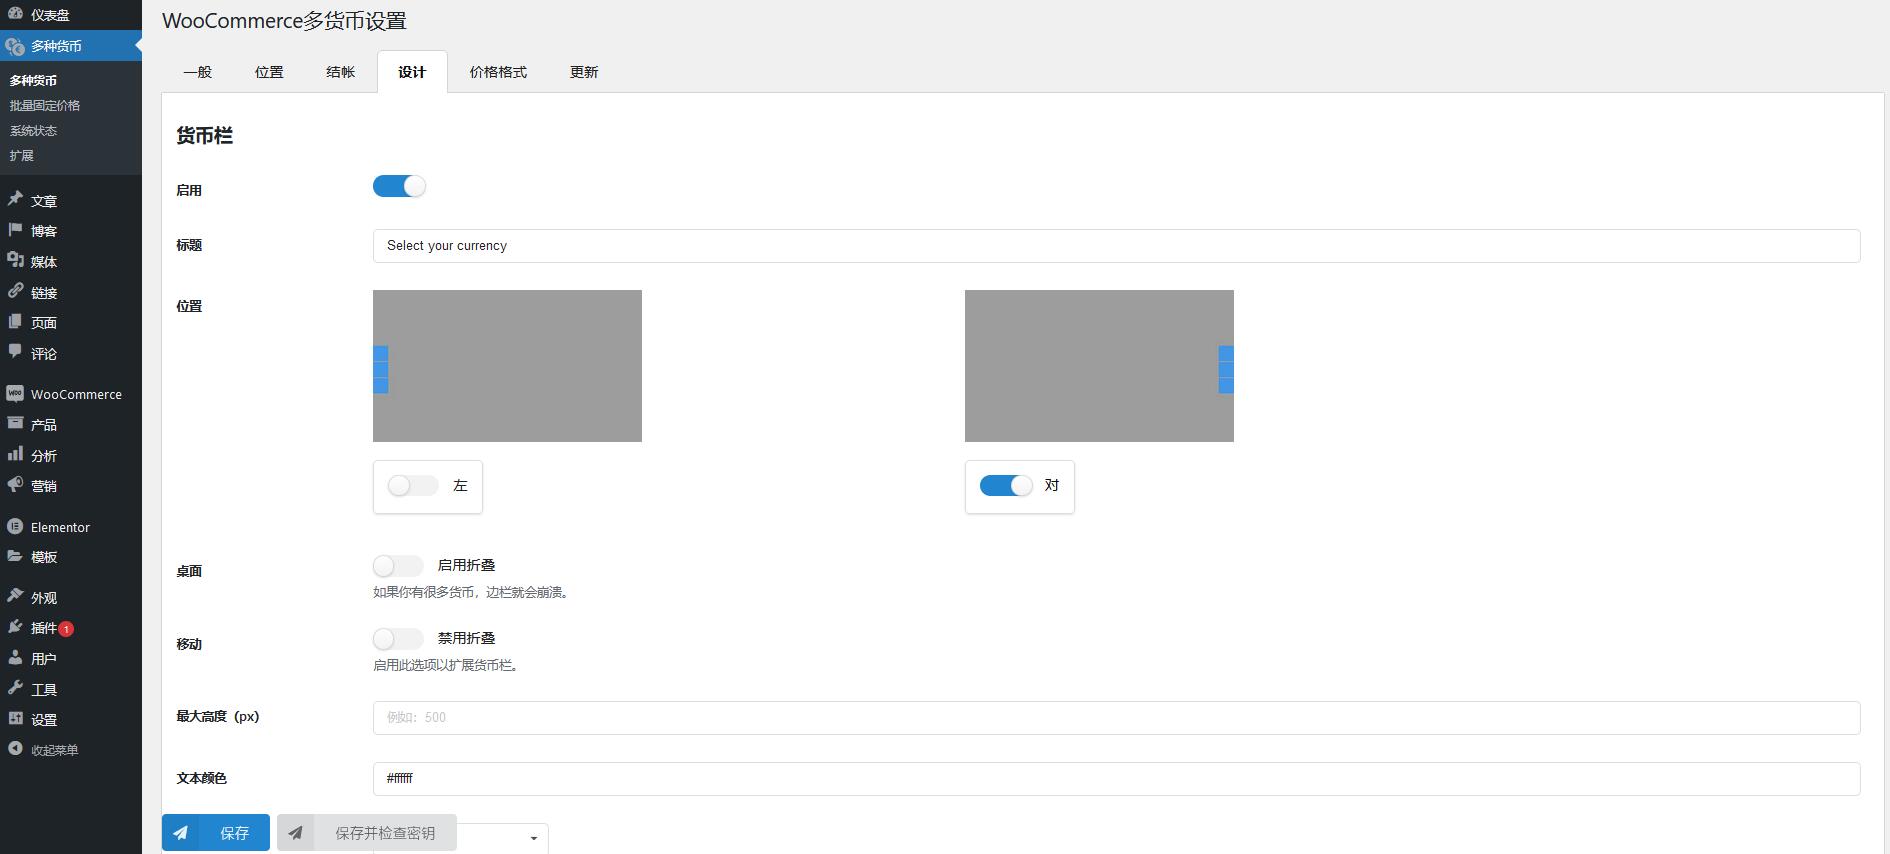Click the 文章 pushpin icon in sidebar

click(x=15, y=199)
